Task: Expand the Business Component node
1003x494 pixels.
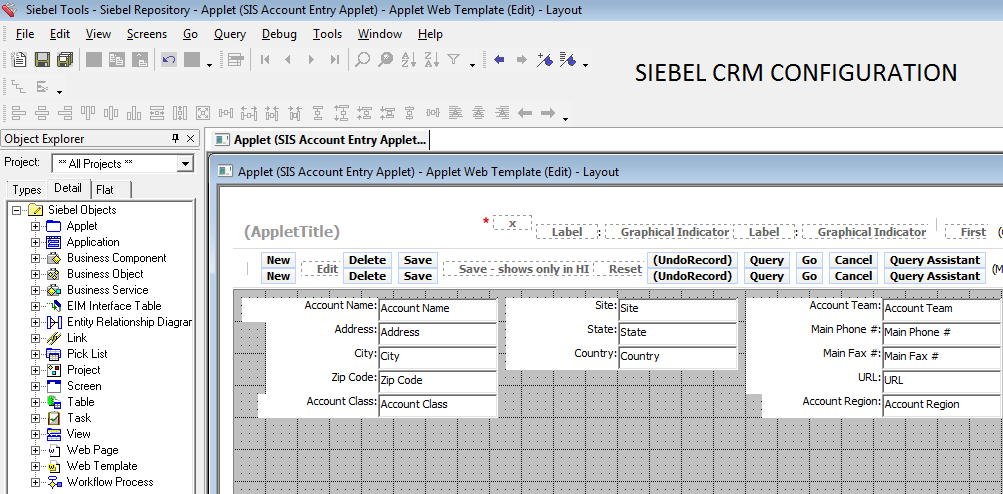Action: (35, 258)
